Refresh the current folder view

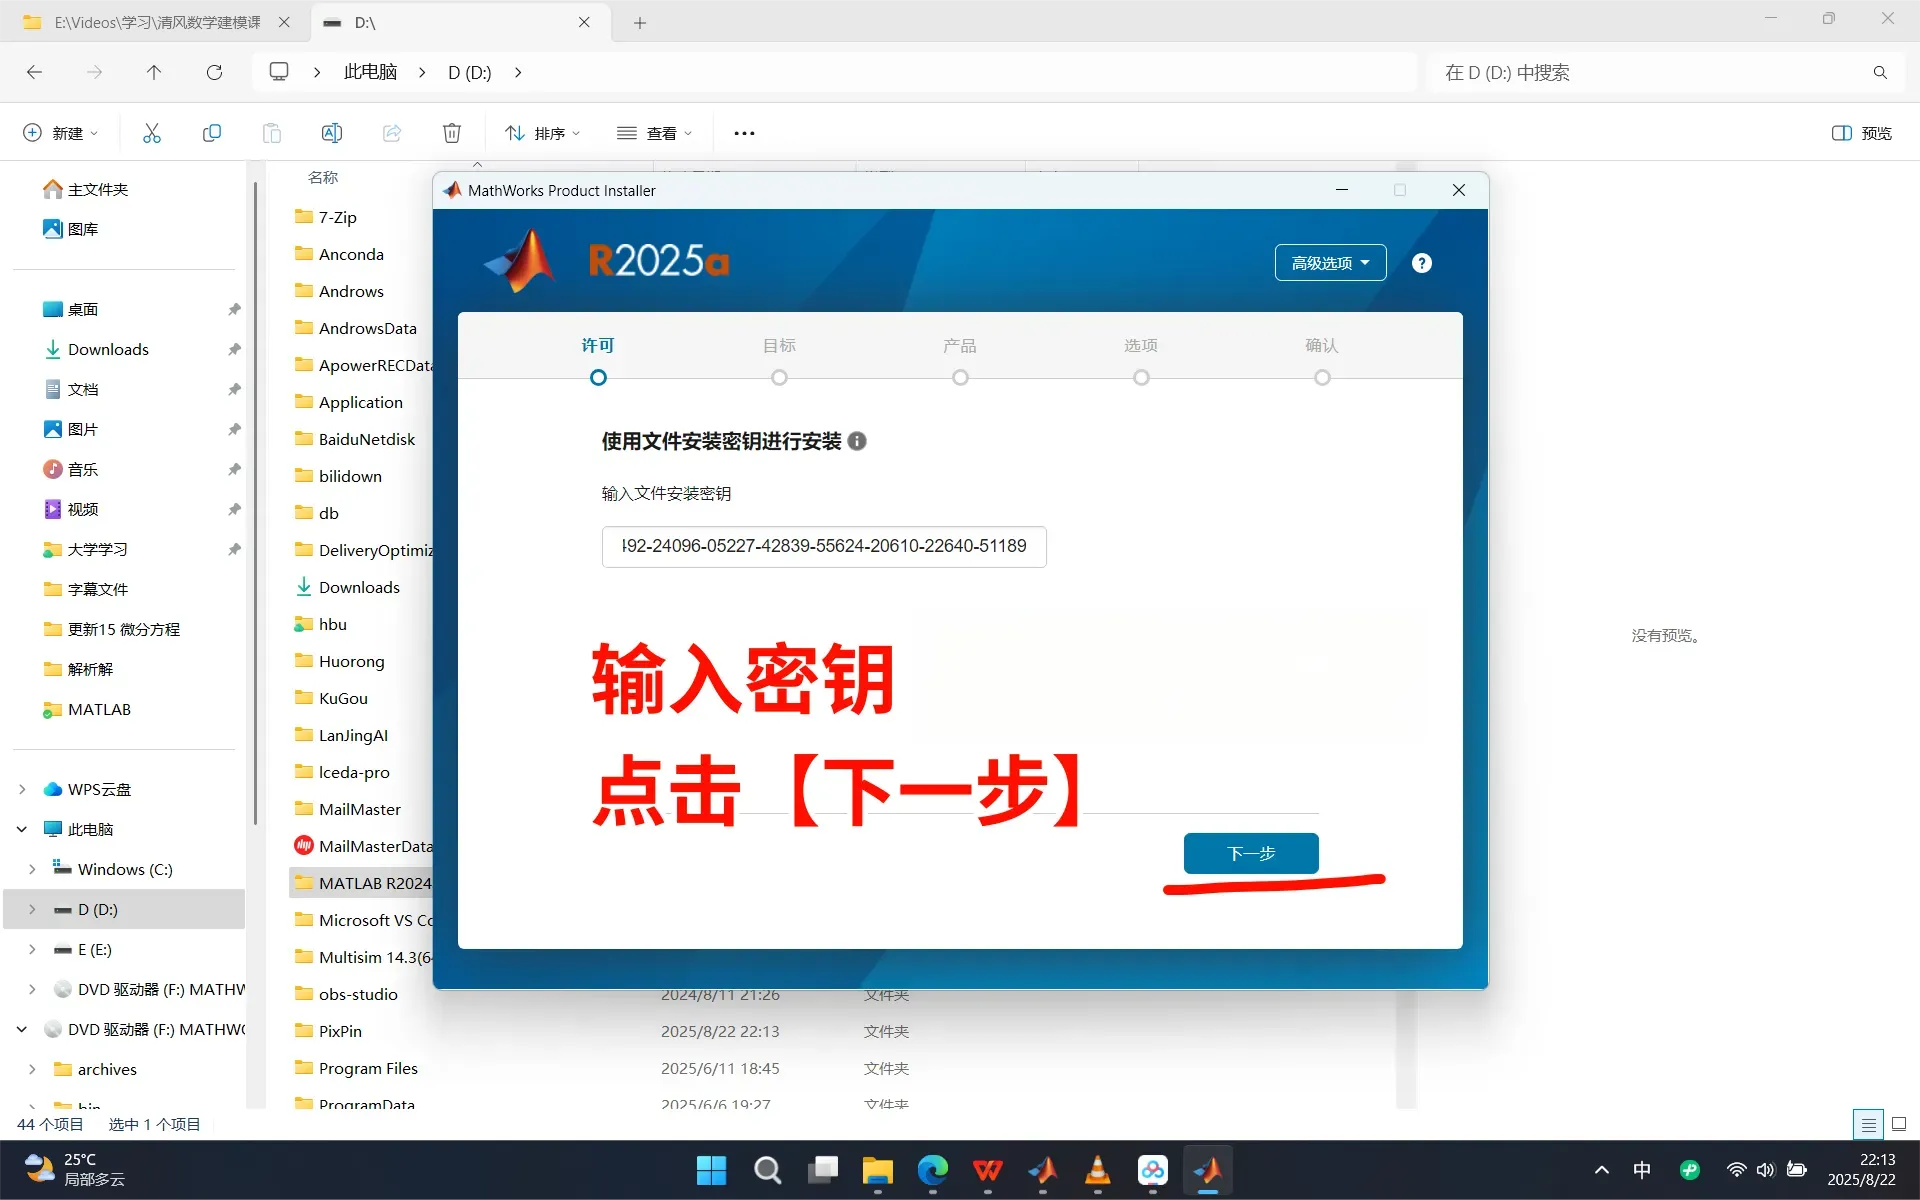click(214, 72)
